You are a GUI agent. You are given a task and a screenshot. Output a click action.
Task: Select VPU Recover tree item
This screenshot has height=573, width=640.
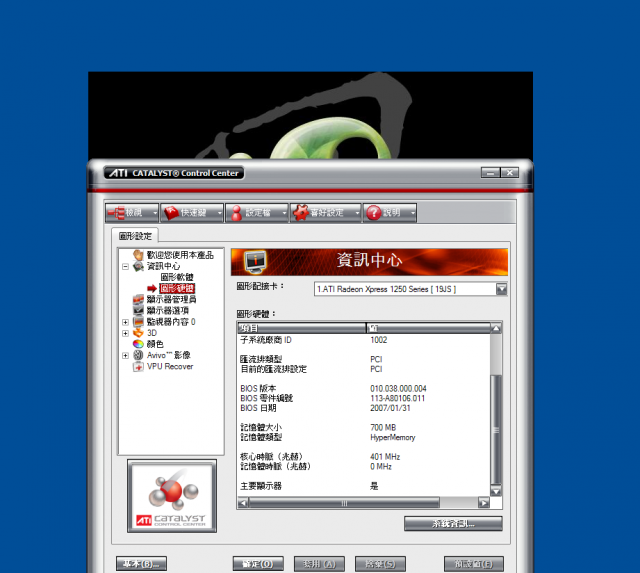(x=170, y=366)
